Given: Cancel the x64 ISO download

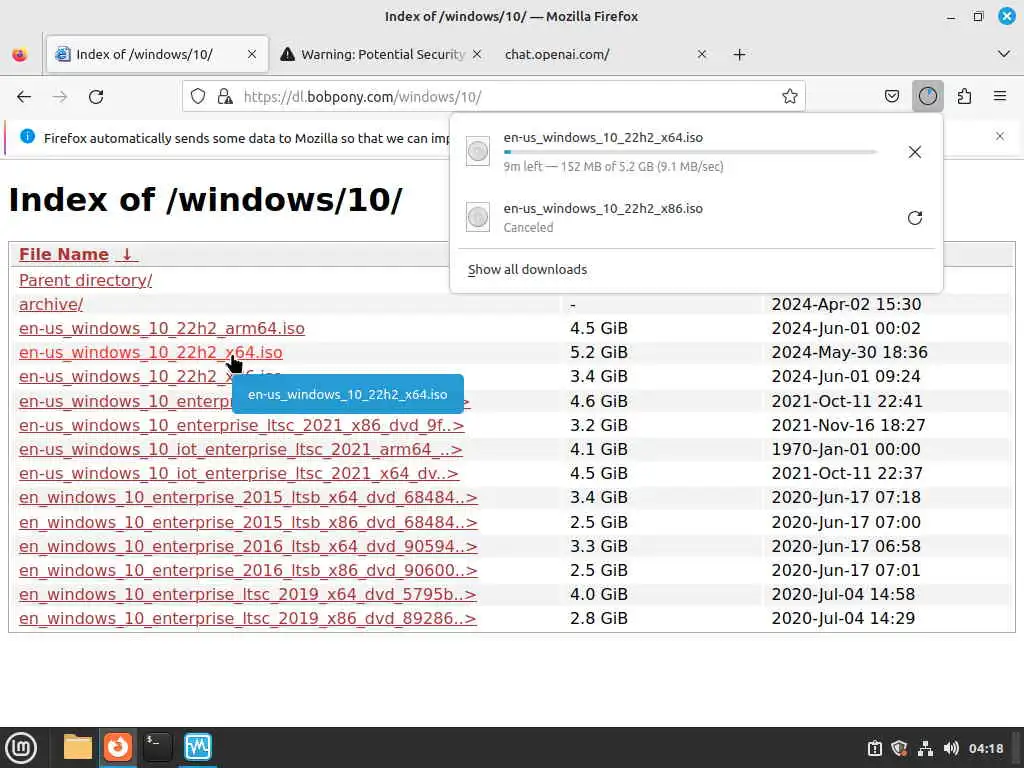Looking at the screenshot, I should 914,152.
